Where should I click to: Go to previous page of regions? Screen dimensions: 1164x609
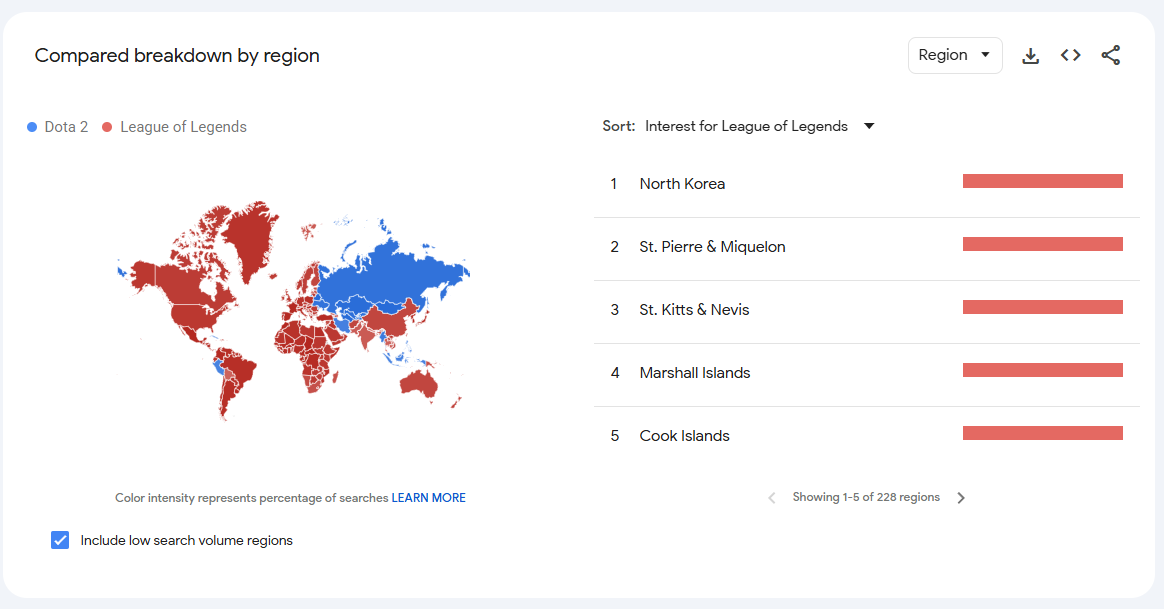point(771,498)
